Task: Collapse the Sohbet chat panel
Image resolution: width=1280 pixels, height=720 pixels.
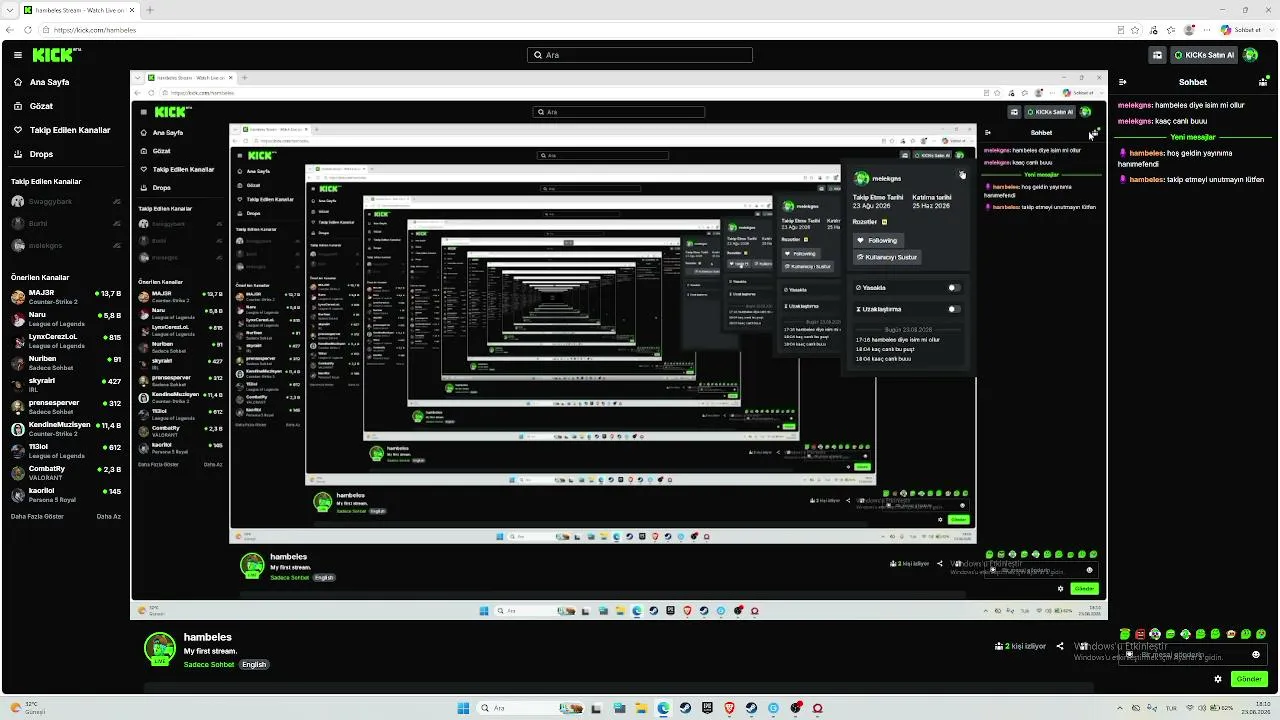Action: point(1123,82)
